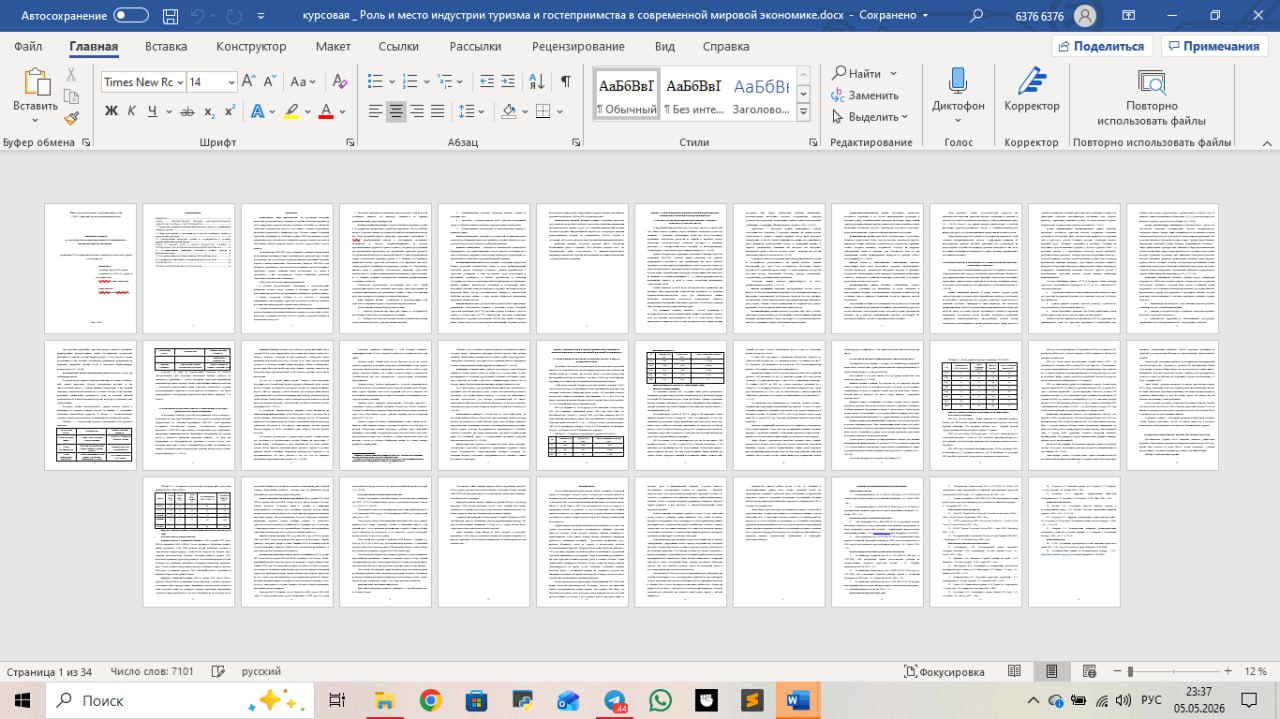Open the borders dropdown arrow
The height and width of the screenshot is (719, 1280).
pyautogui.click(x=559, y=111)
